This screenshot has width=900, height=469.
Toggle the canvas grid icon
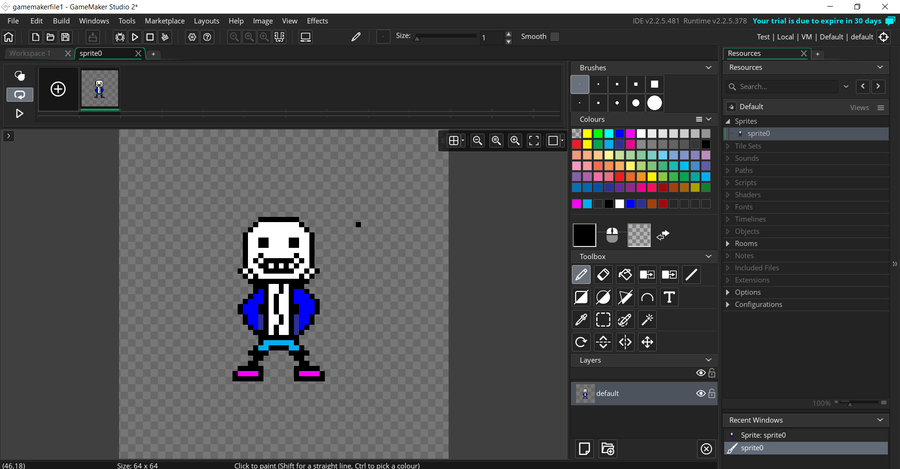click(453, 141)
